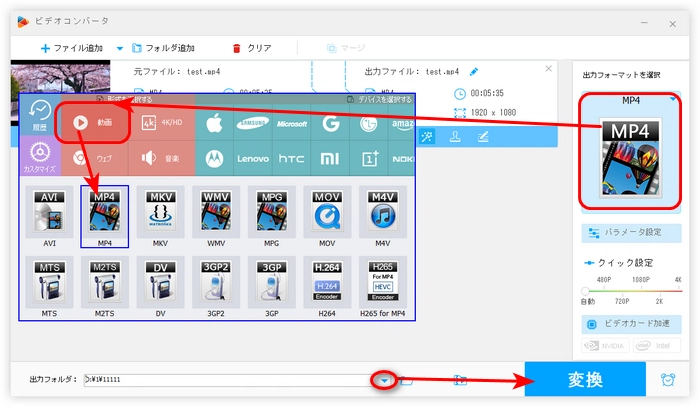Viewport: 700px width, 407px height.
Task: Choose the MOV QuickTime format icon
Action: [x=327, y=213]
